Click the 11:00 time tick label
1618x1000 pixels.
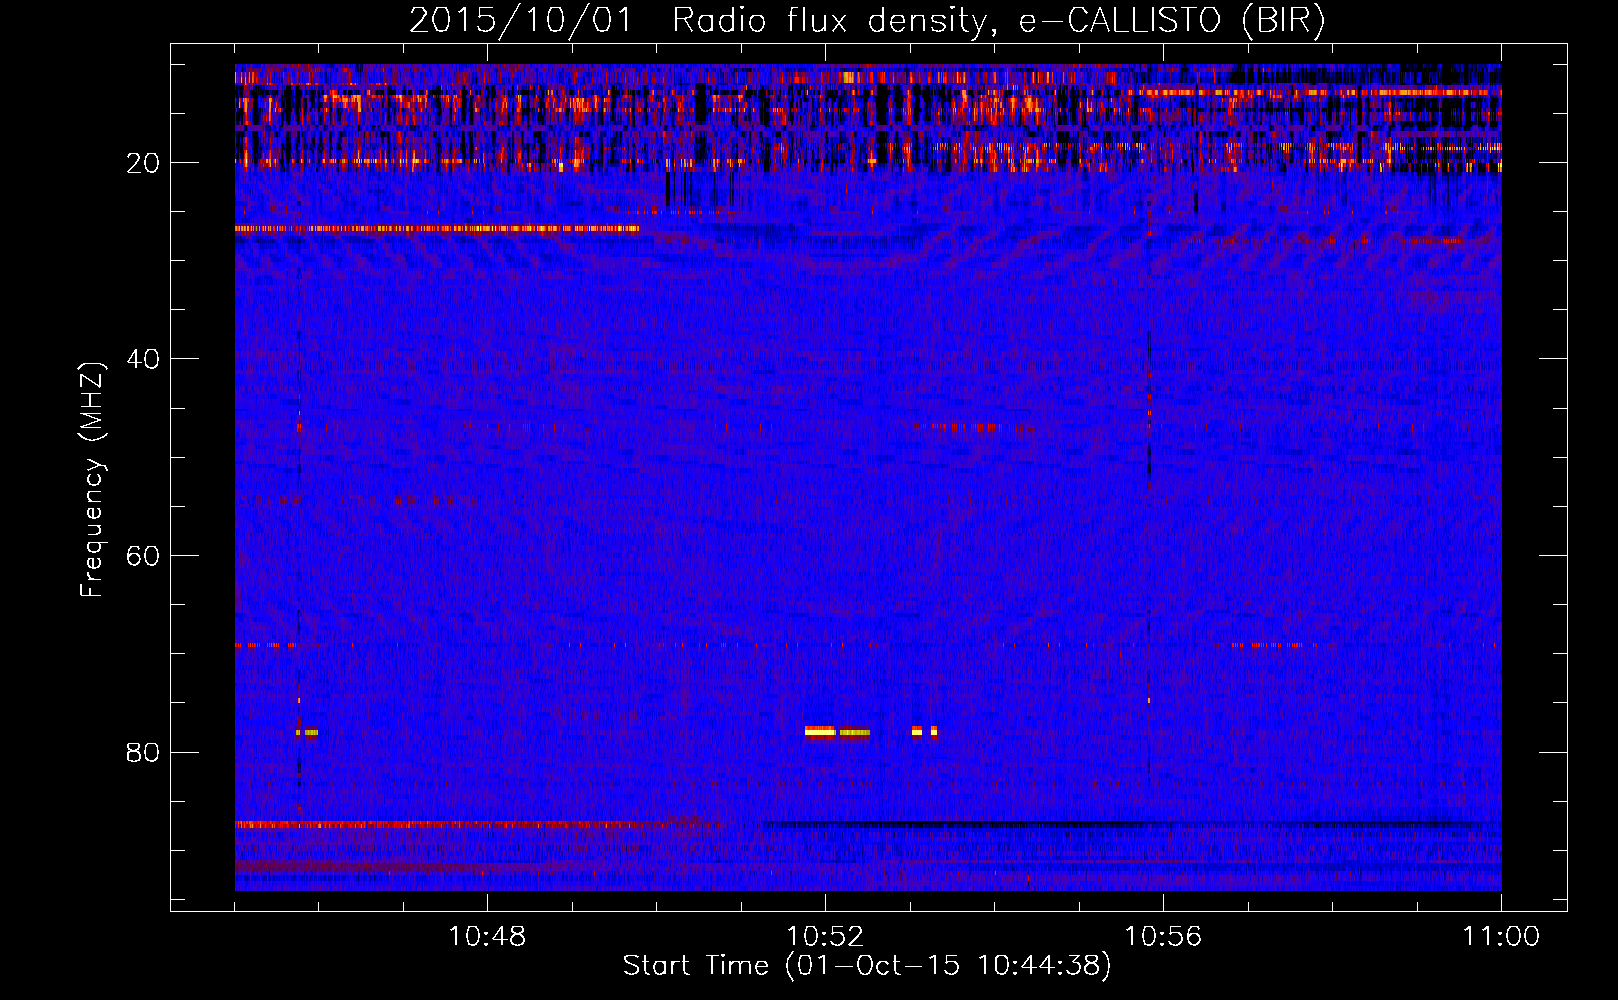[1501, 937]
